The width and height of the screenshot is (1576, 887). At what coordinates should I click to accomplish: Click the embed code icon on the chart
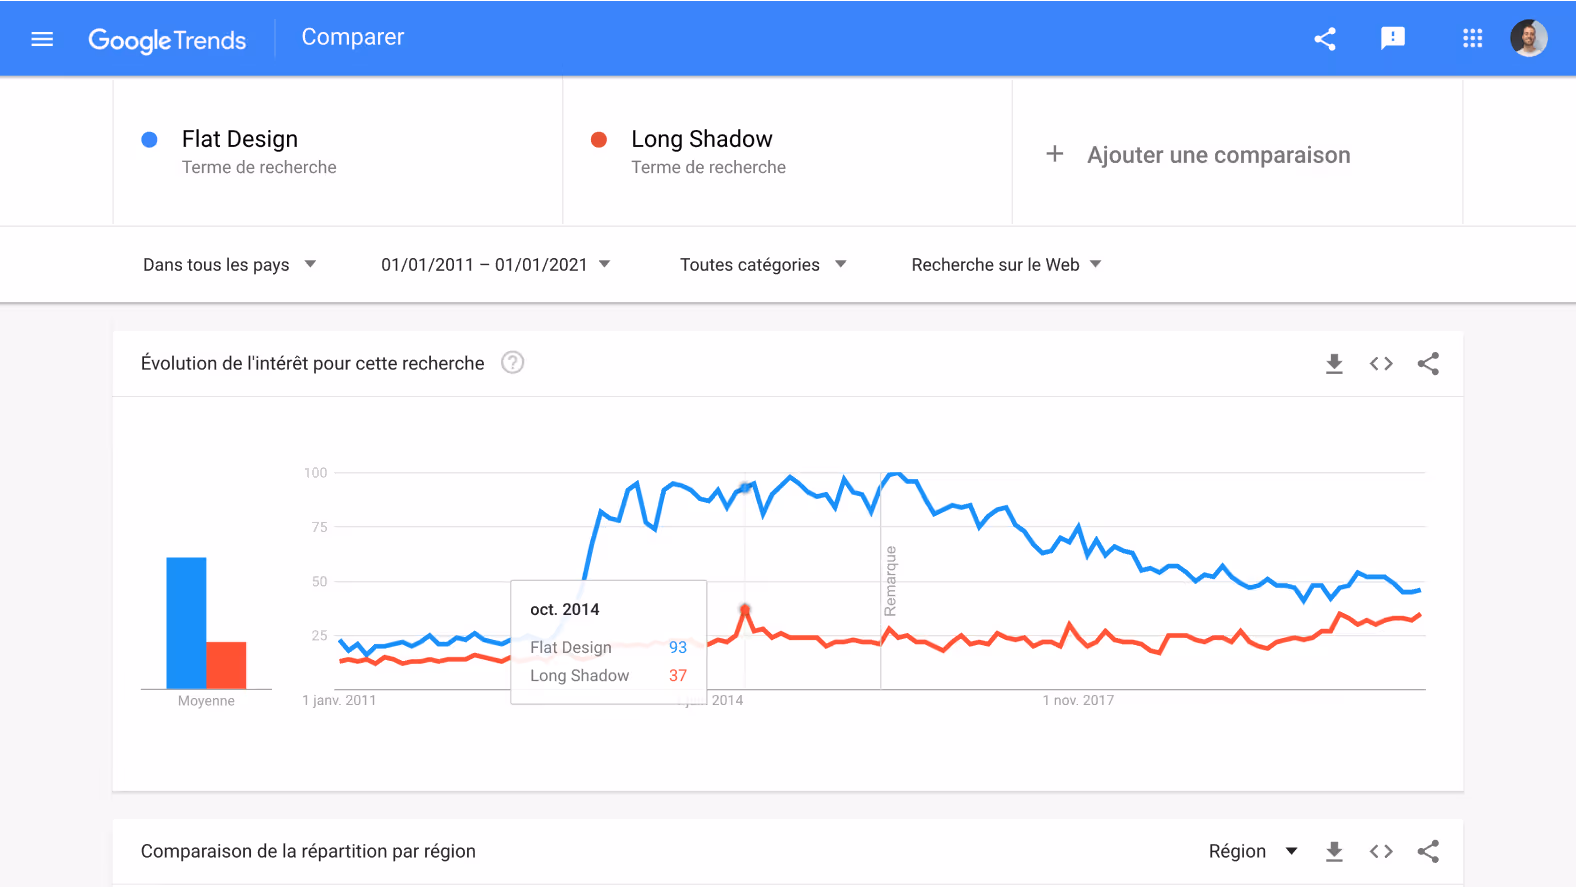(1381, 363)
